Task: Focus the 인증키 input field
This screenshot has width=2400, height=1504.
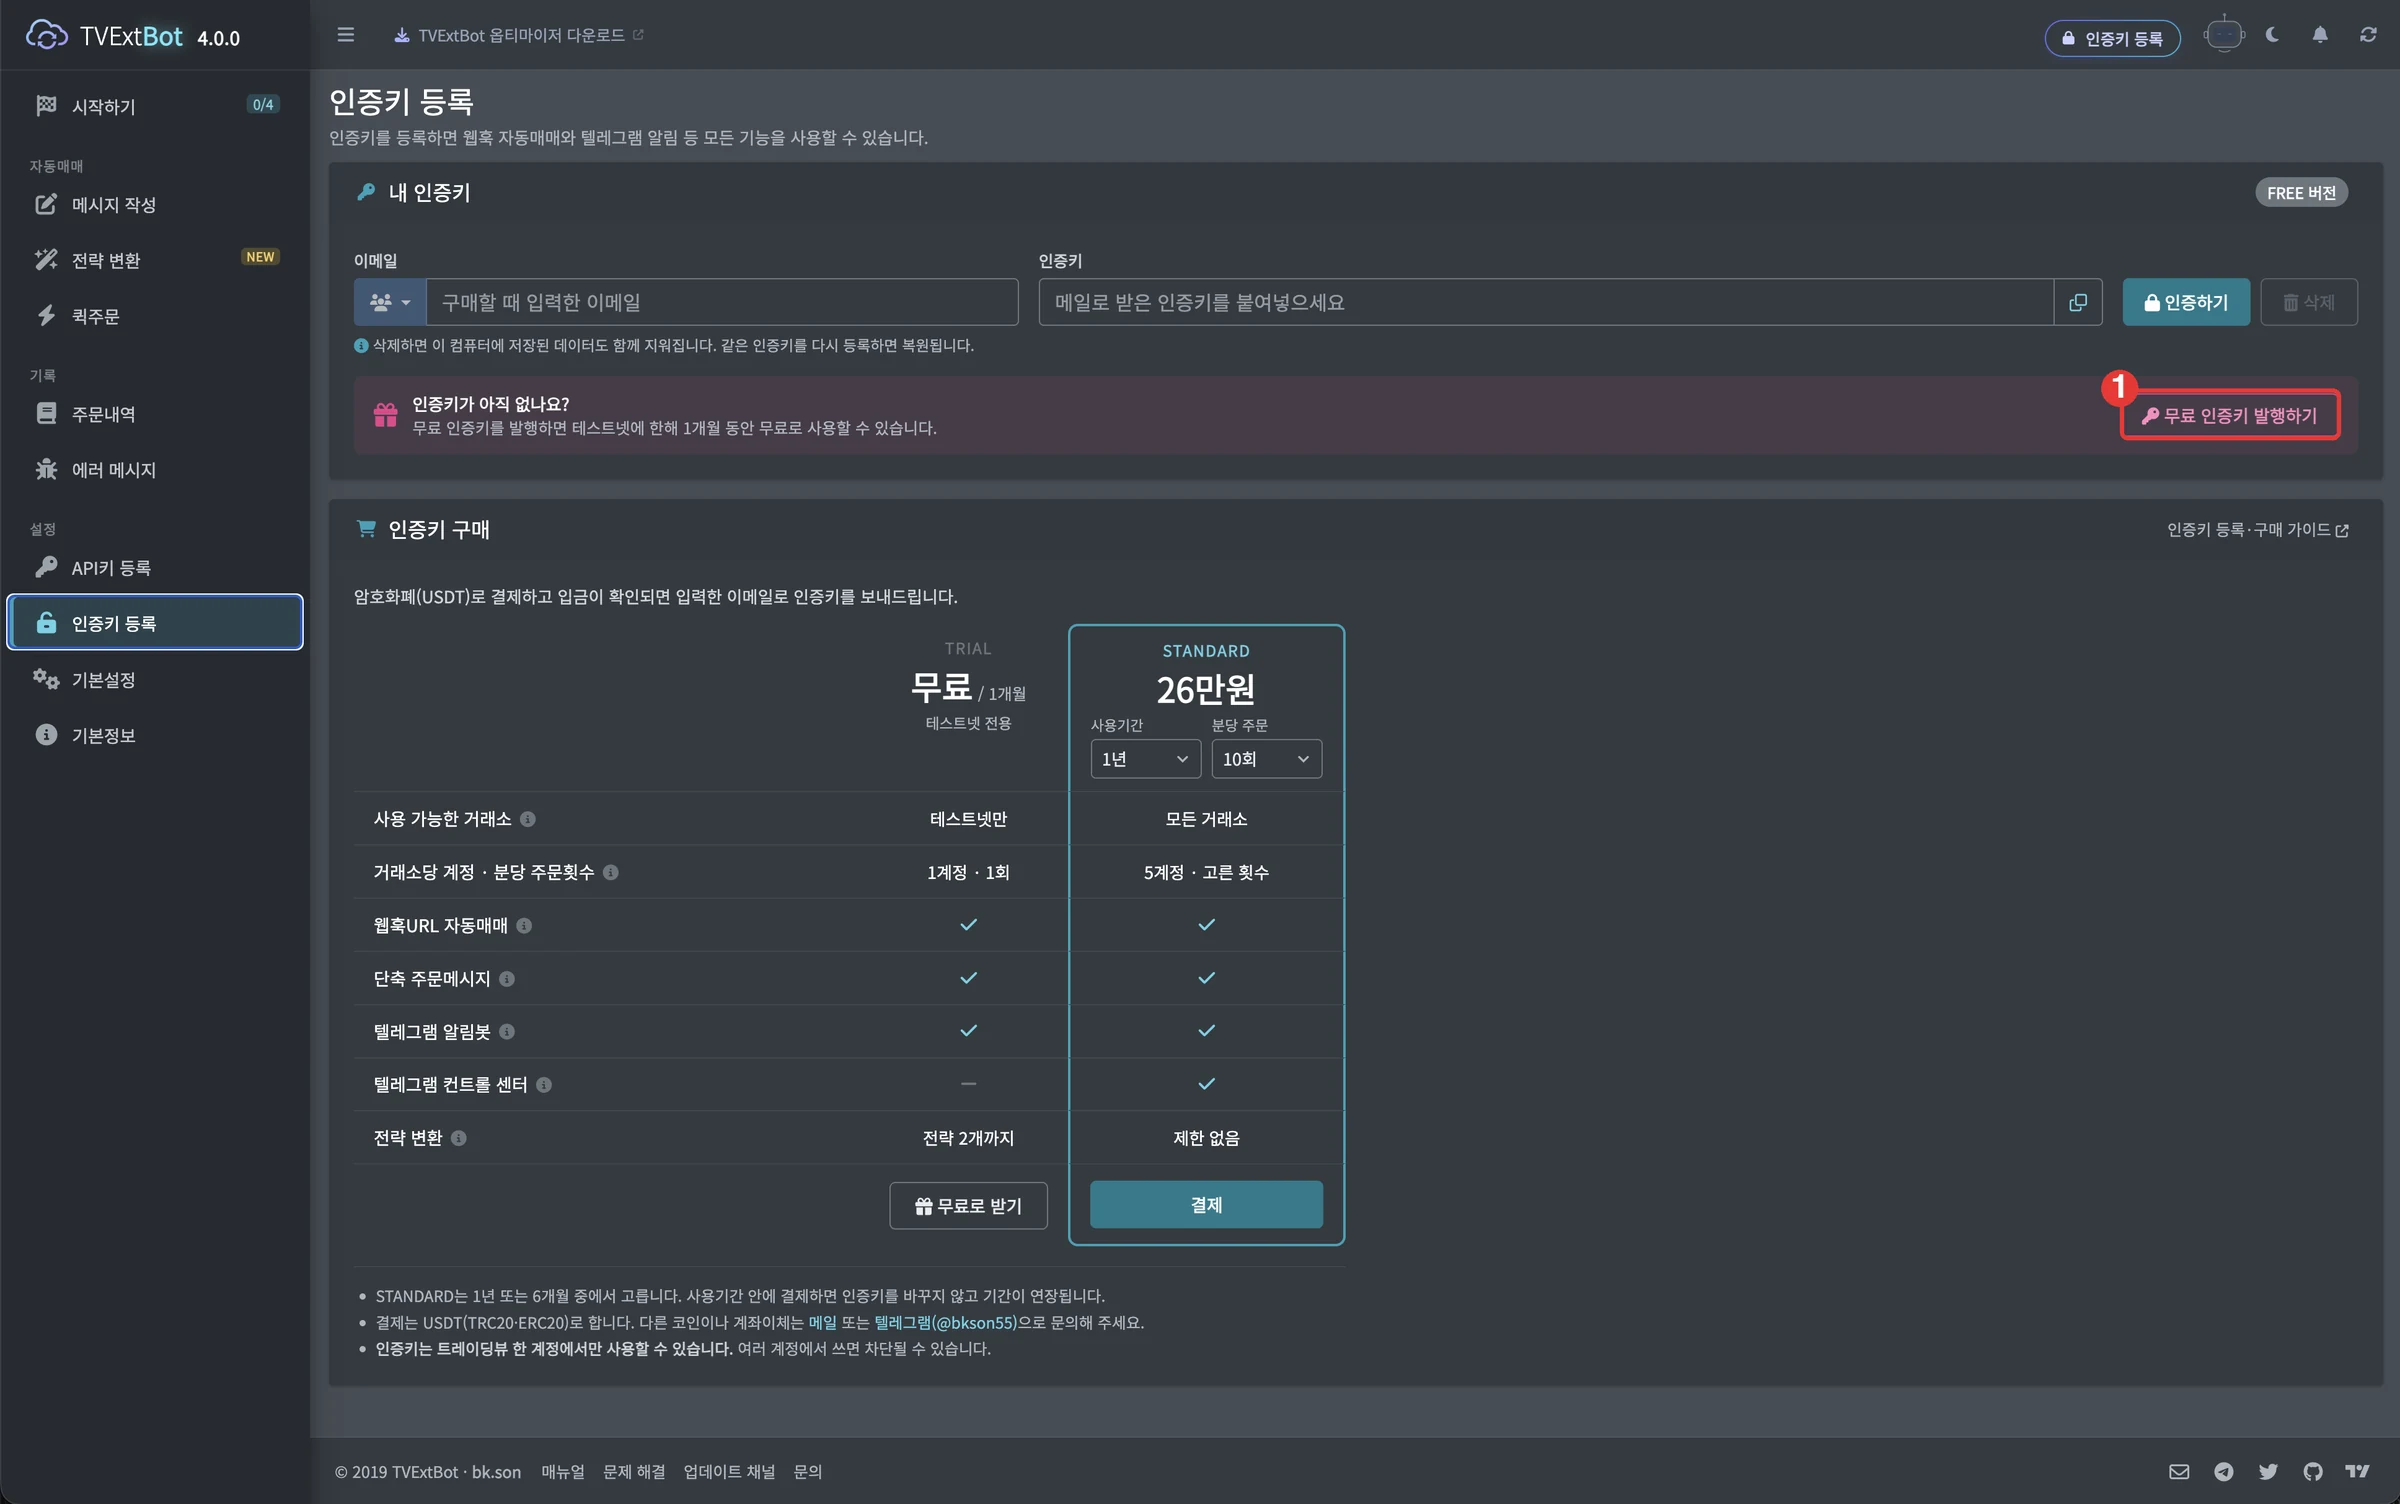Action: (1546, 302)
